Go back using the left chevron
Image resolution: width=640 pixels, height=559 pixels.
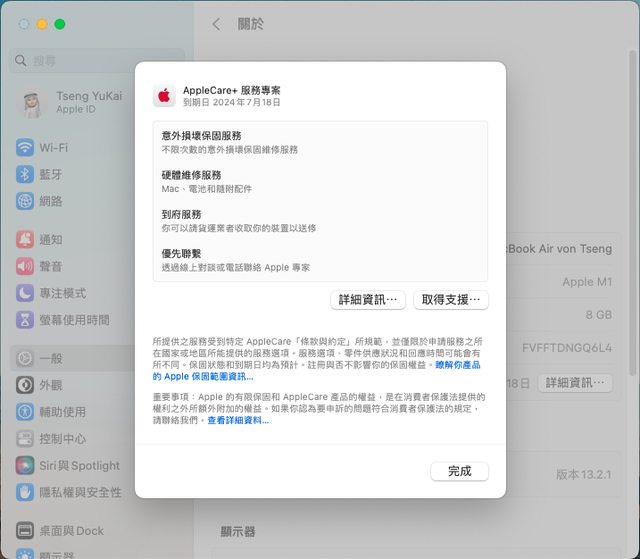pos(217,24)
